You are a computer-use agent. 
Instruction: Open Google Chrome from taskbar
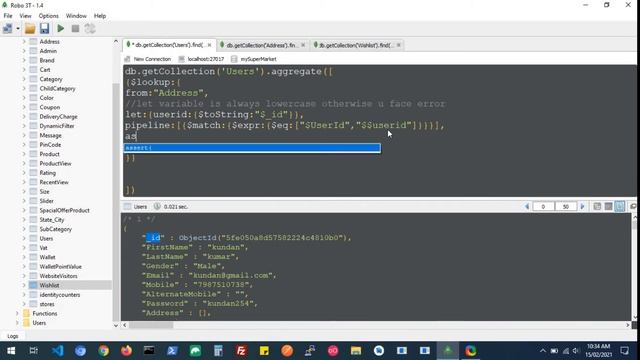(x=103, y=351)
